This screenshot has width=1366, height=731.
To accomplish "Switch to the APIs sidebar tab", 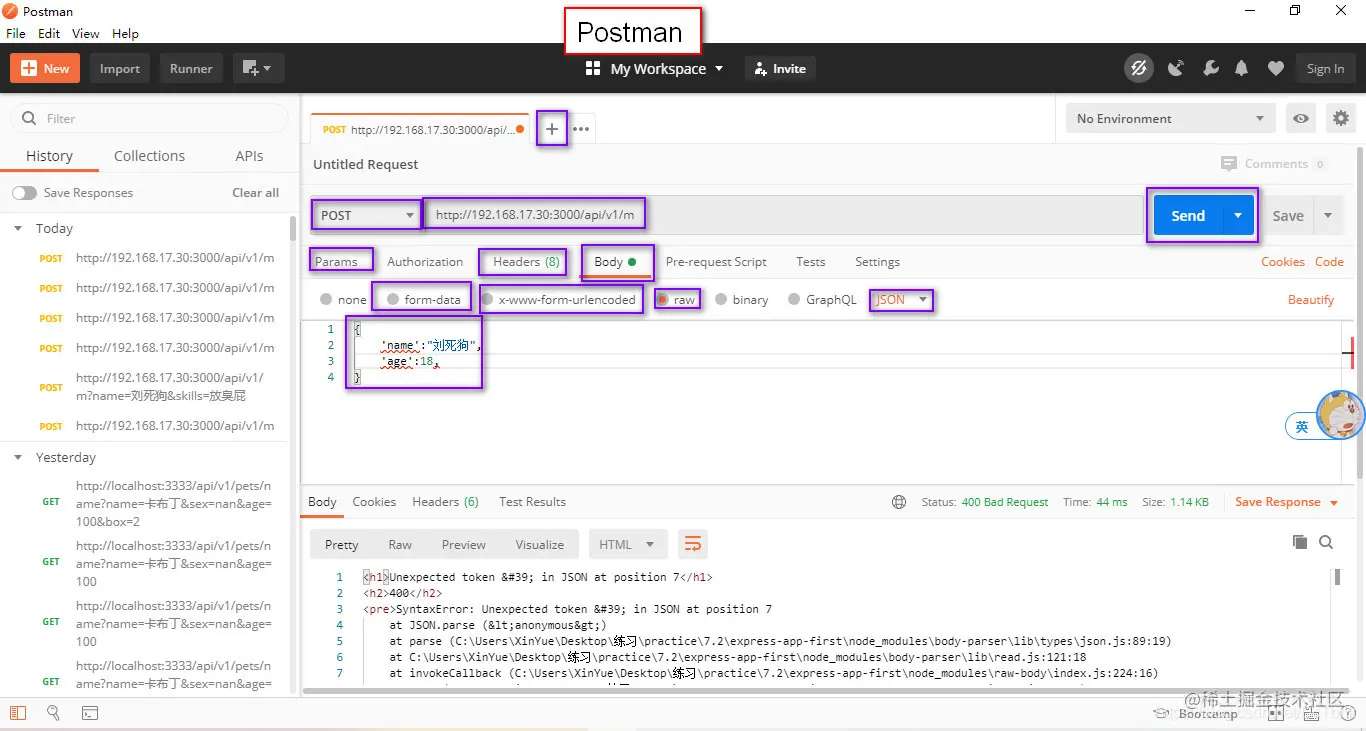I will tap(249, 156).
